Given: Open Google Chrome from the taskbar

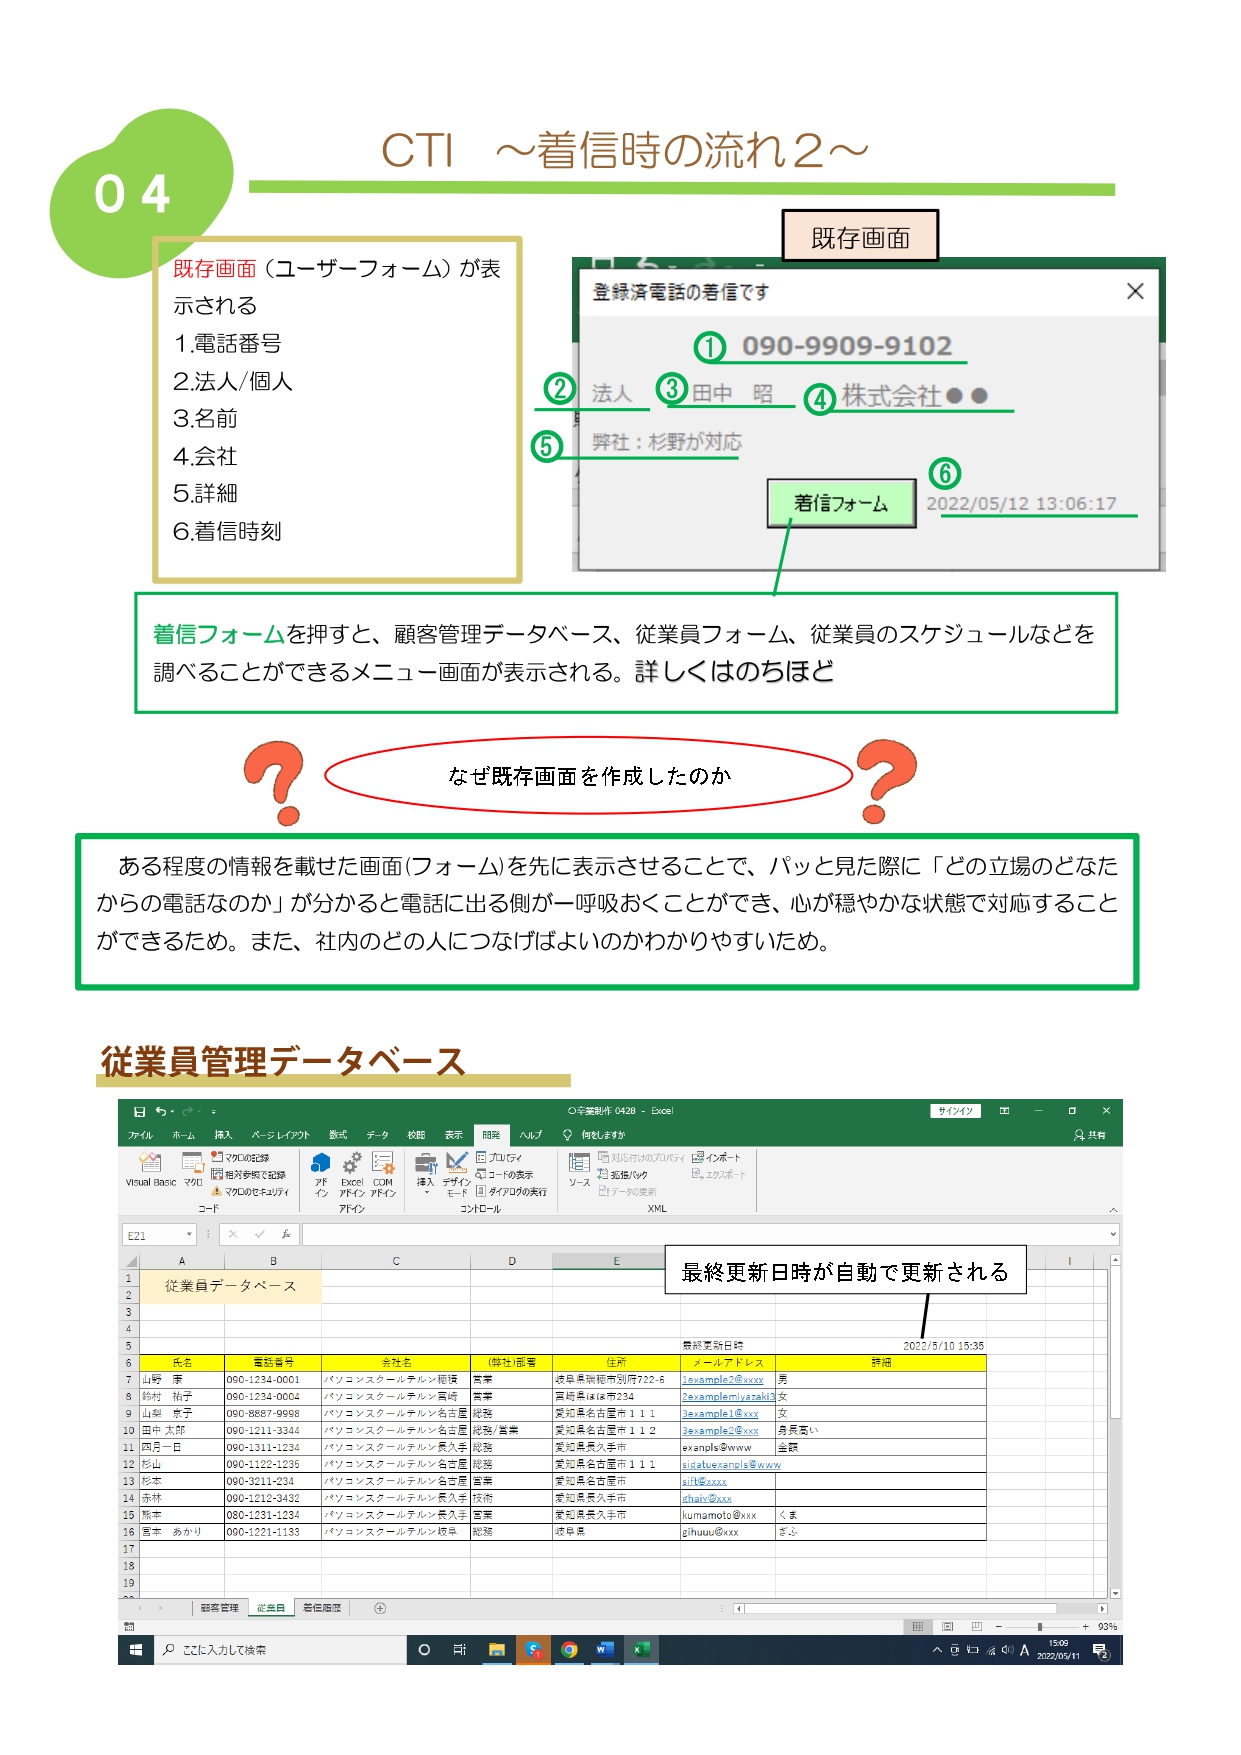Looking at the screenshot, I should (569, 1649).
